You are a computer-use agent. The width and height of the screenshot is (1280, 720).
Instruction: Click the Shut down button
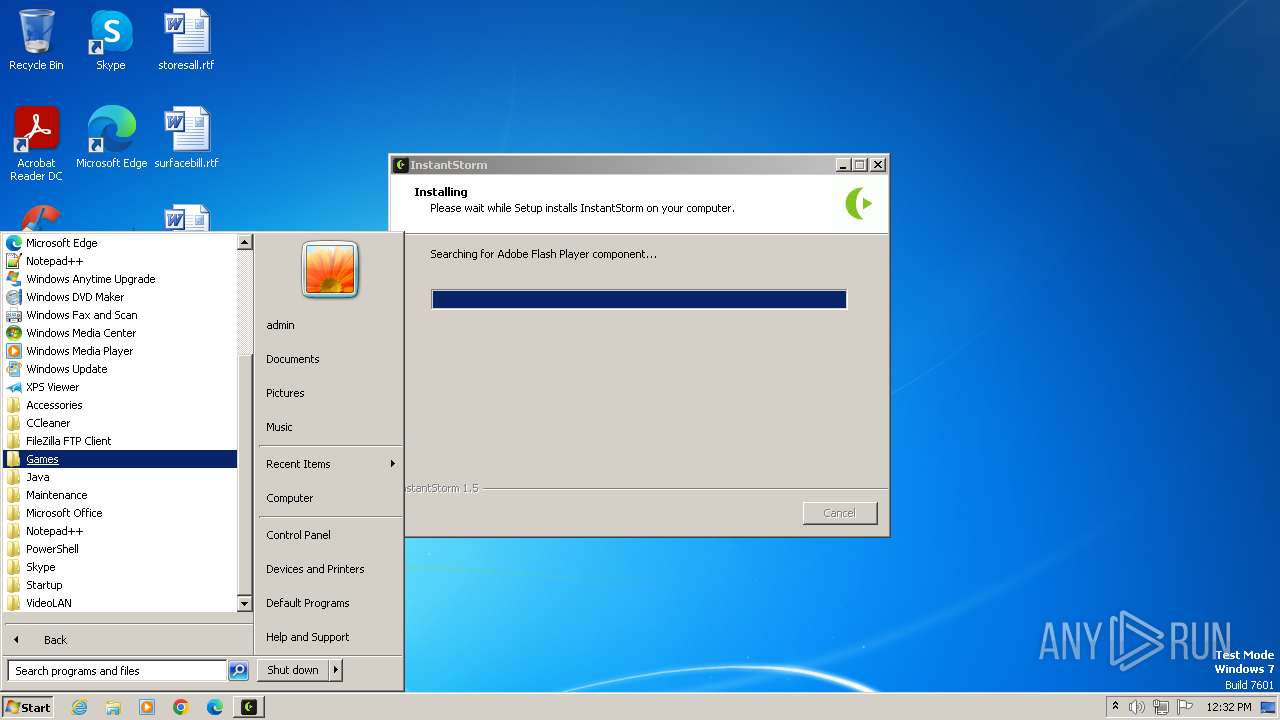tap(293, 670)
